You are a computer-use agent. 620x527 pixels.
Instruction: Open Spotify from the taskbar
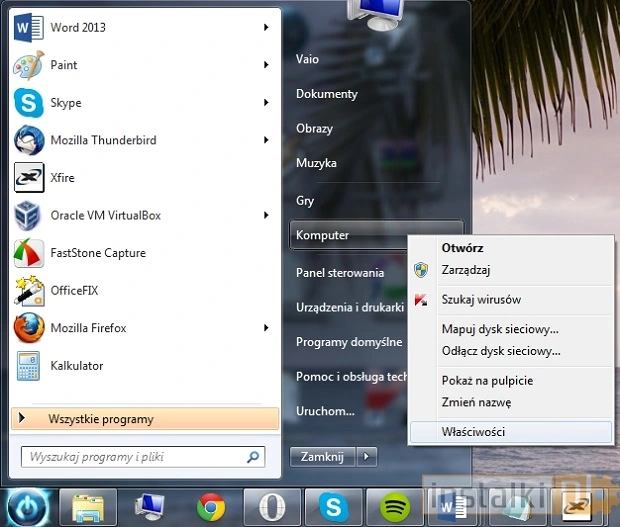click(395, 508)
